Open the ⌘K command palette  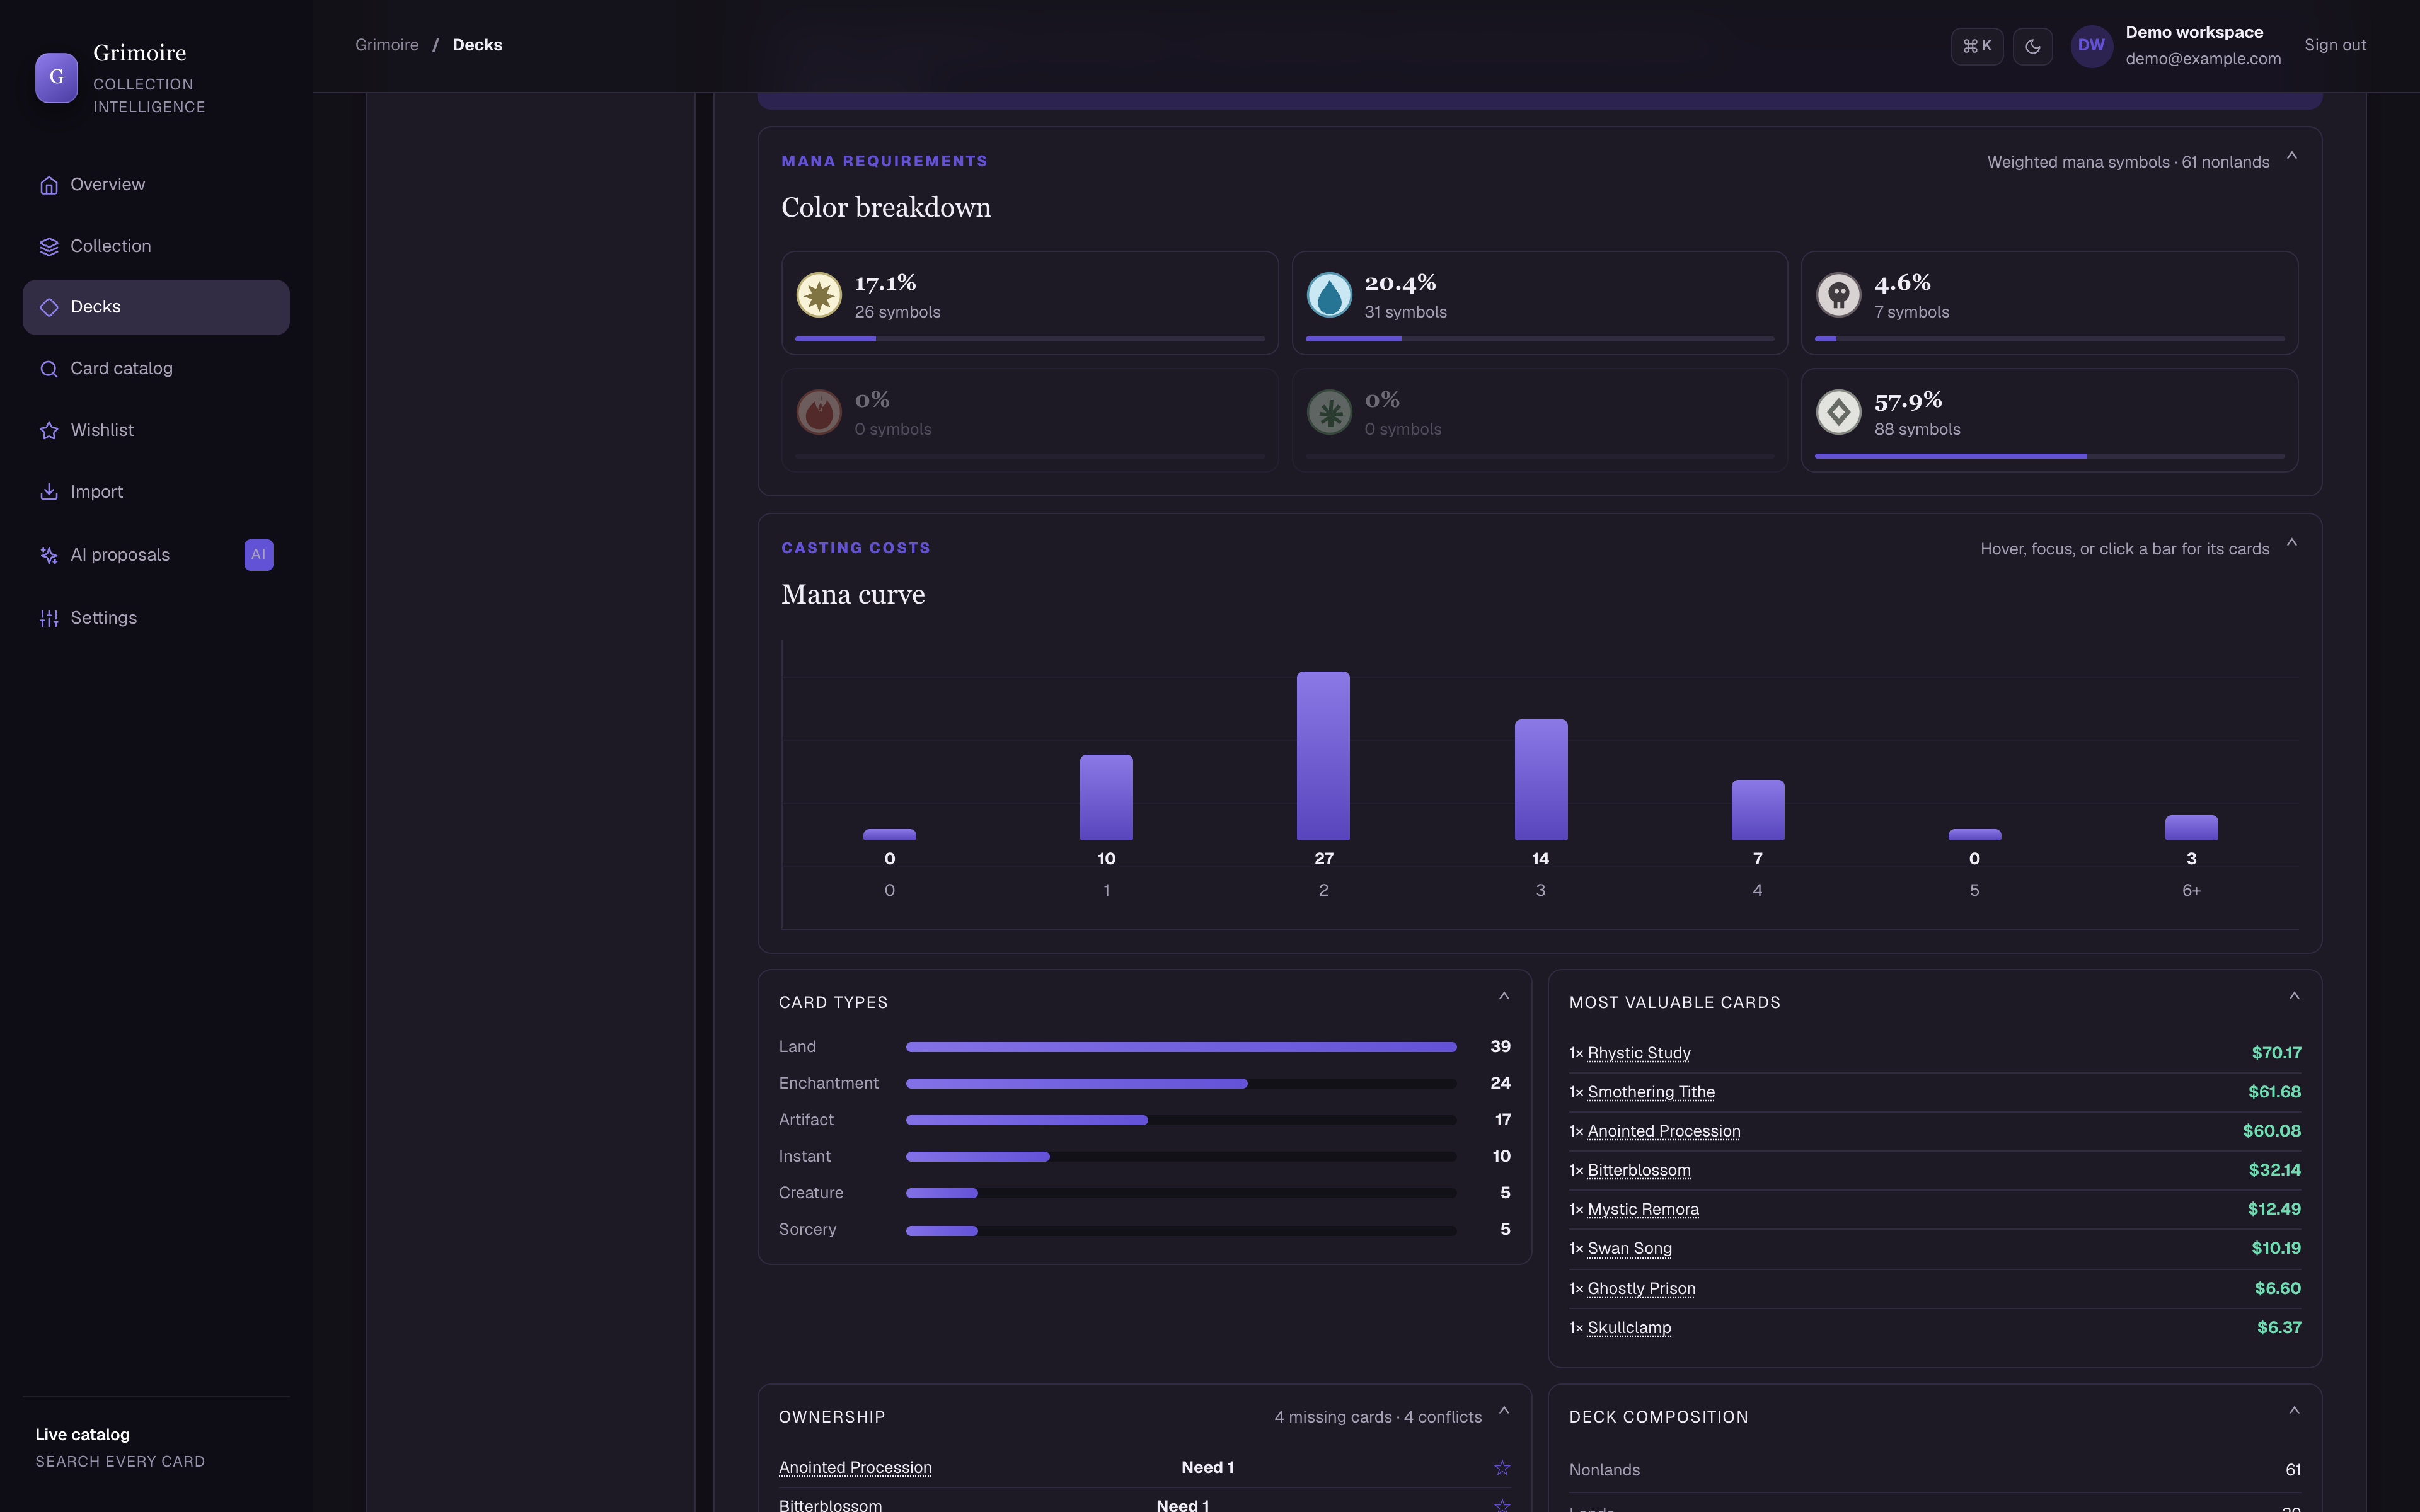(1976, 46)
